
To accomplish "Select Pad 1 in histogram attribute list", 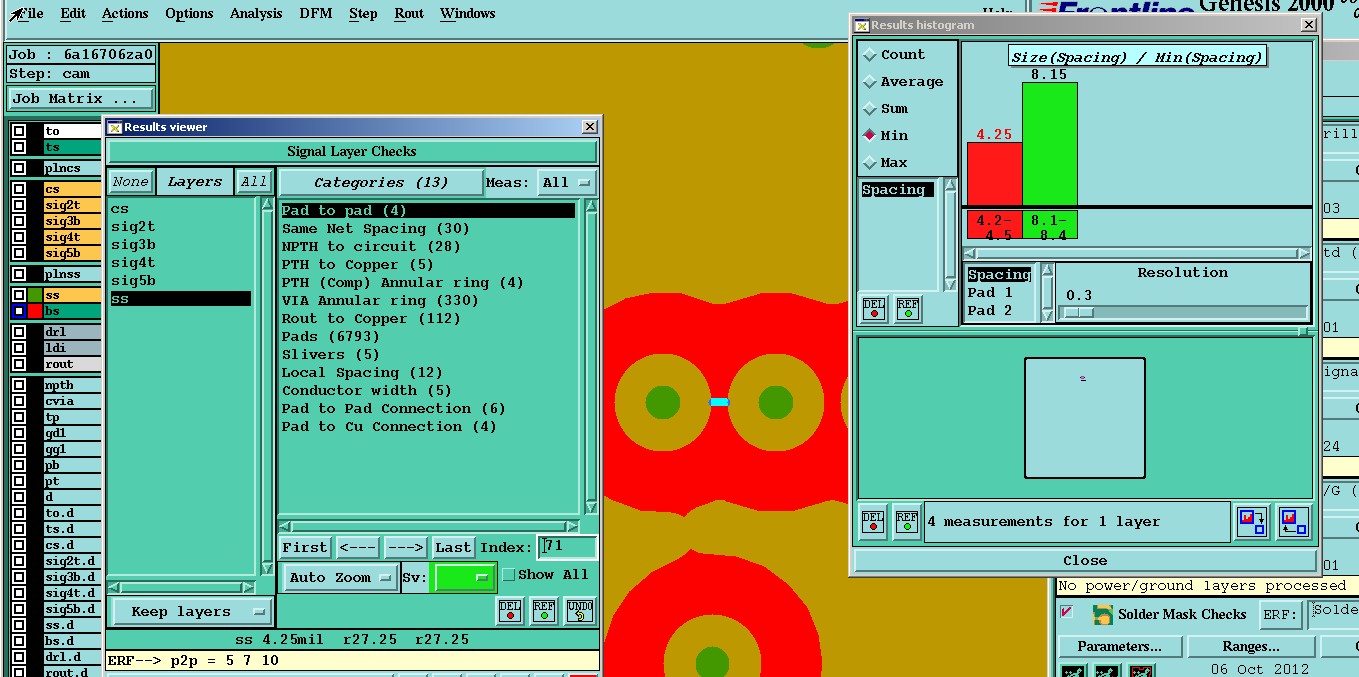I will pos(990,293).
